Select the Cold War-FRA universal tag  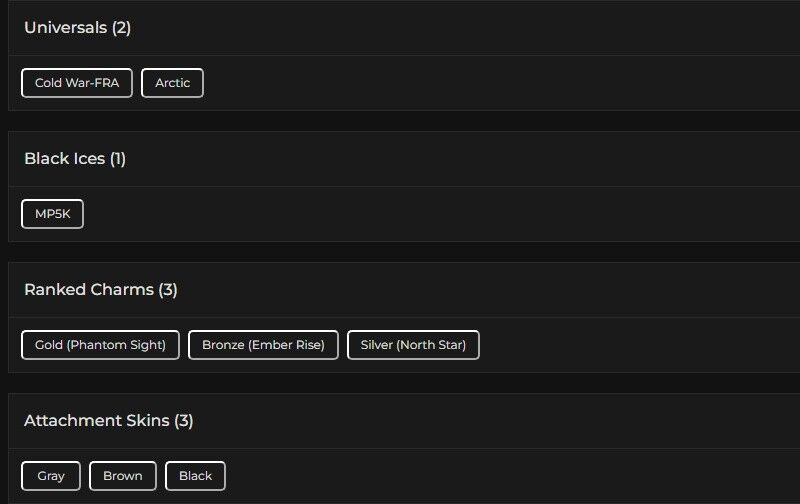[77, 83]
